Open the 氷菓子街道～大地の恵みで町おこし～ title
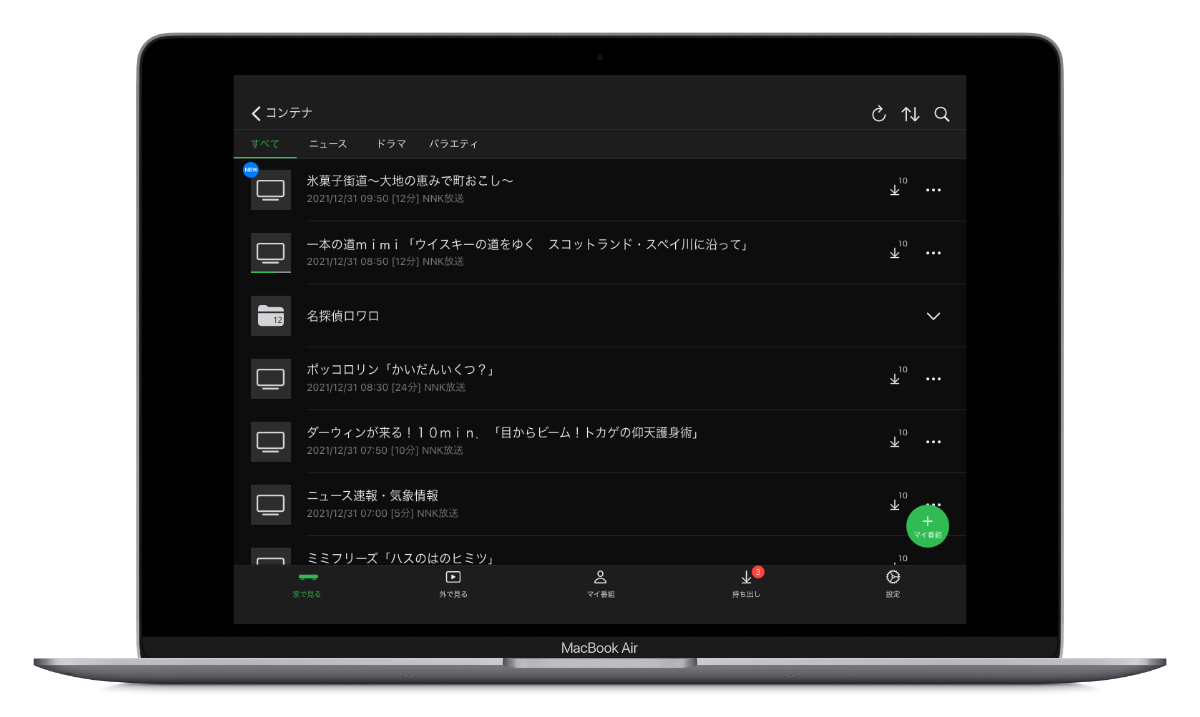This screenshot has height=717, width=1200. click(x=410, y=181)
